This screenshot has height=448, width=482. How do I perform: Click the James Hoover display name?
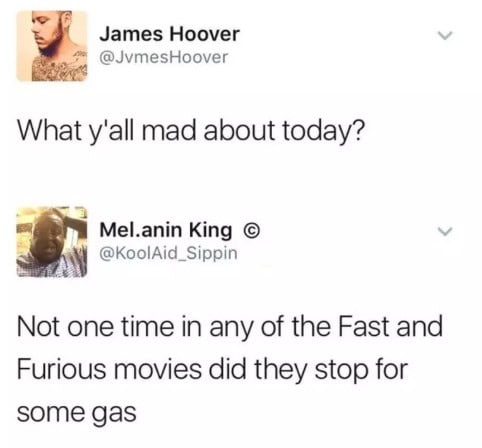tap(169, 34)
